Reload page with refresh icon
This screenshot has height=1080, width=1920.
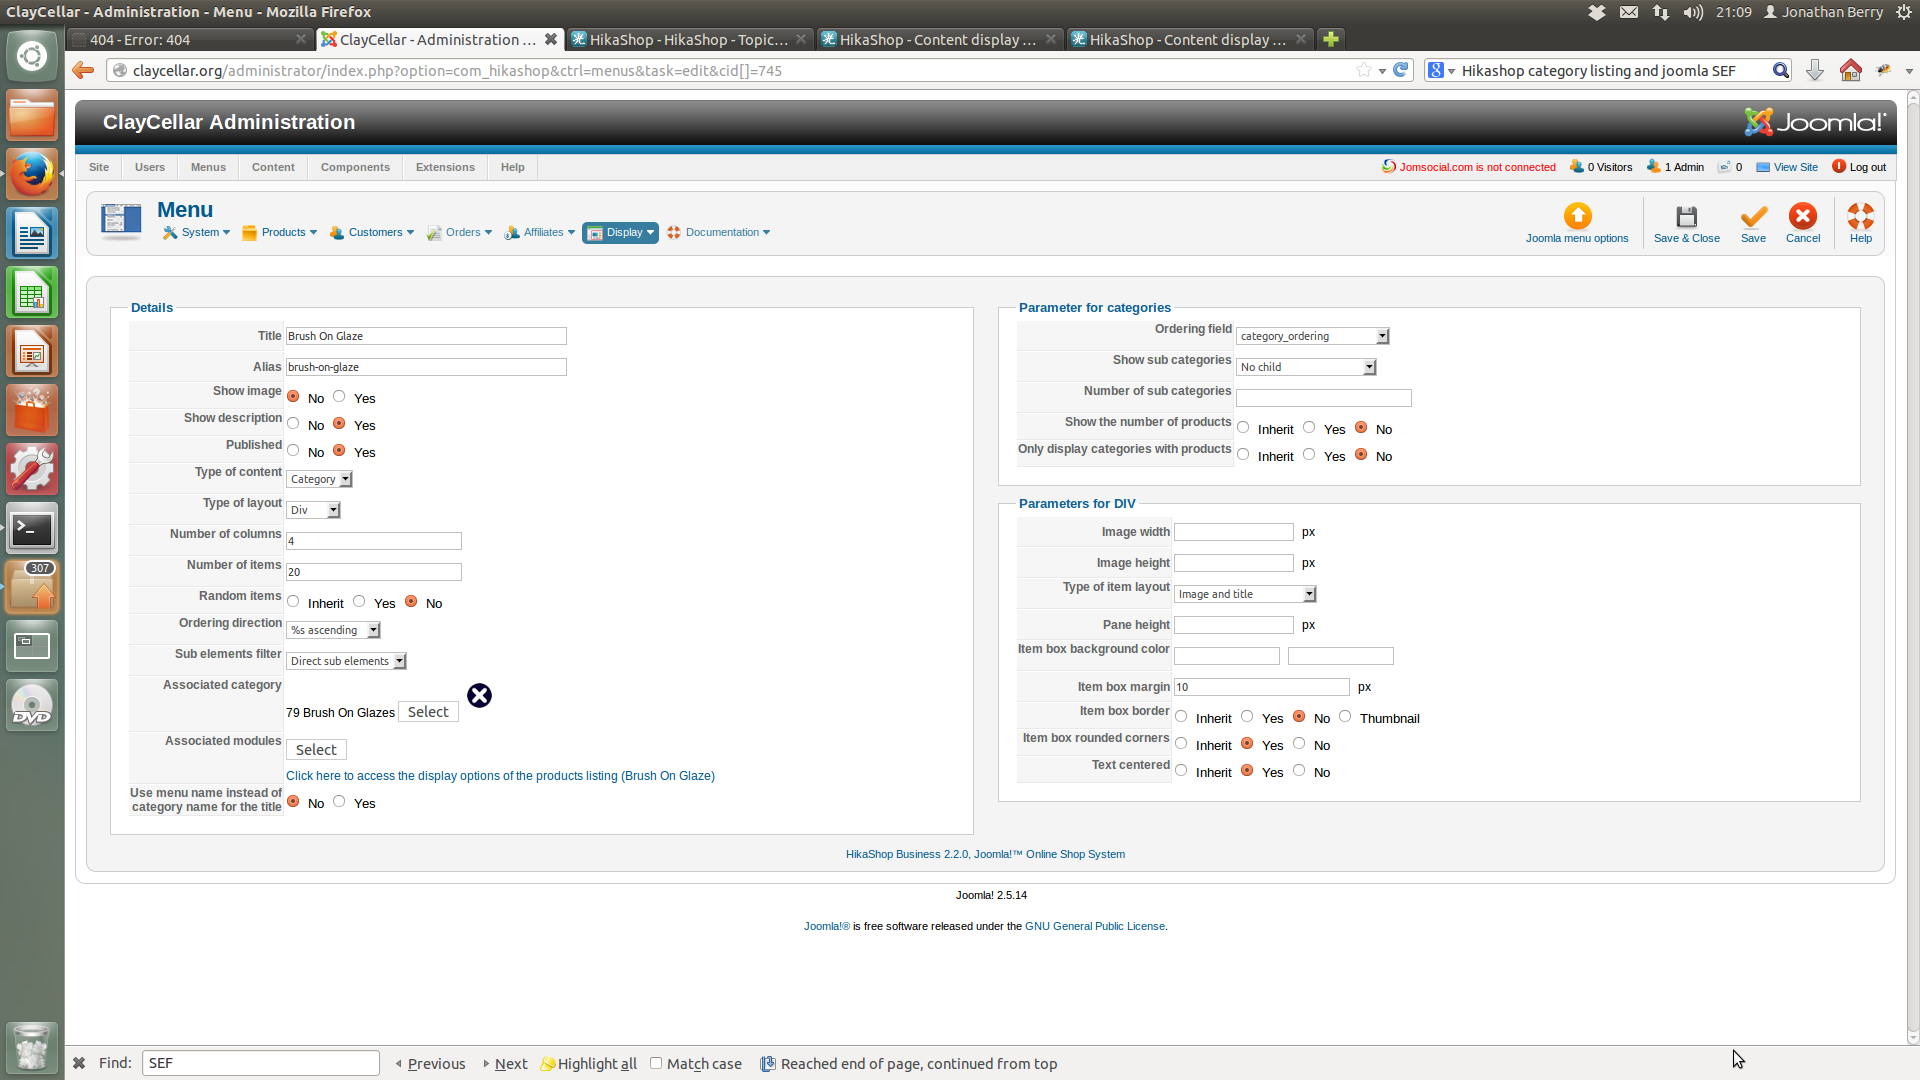(1401, 70)
